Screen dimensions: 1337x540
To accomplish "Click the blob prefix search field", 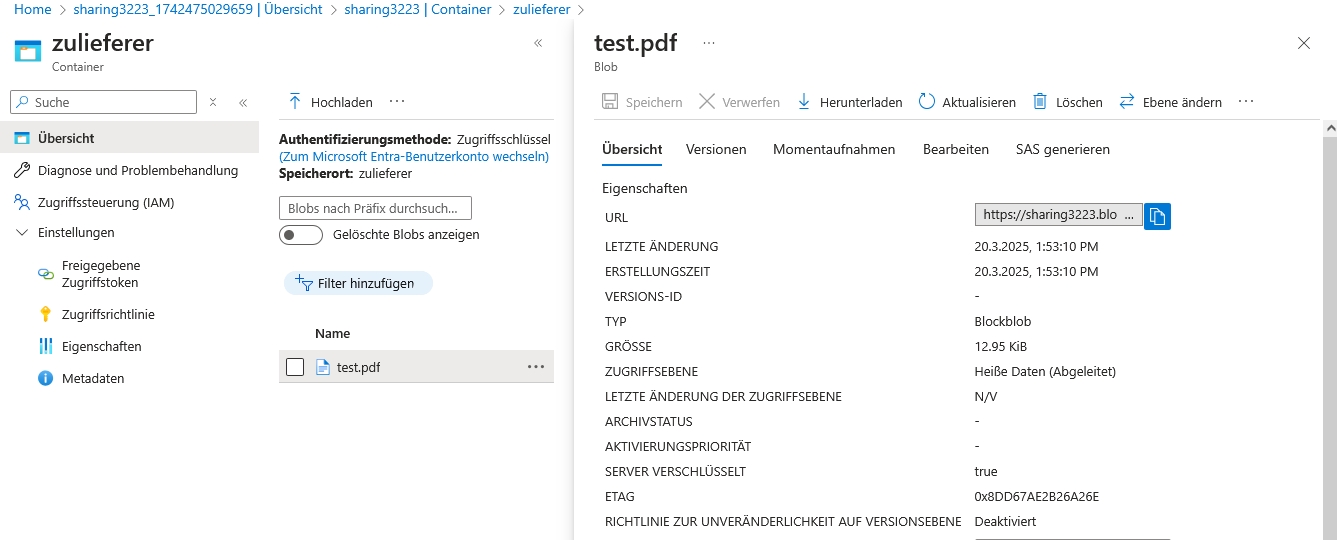I will 375,208.
